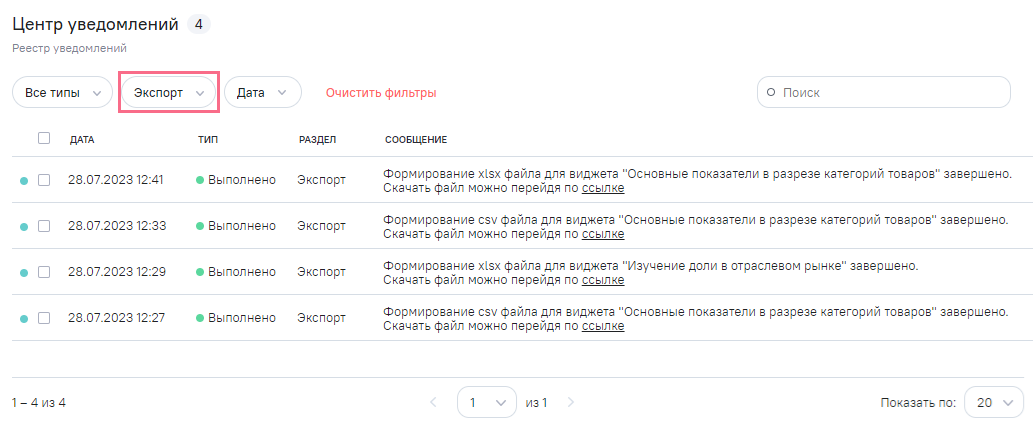This screenshot has width=1033, height=429.
Task: Go to previous page arrow
Action: point(433,403)
